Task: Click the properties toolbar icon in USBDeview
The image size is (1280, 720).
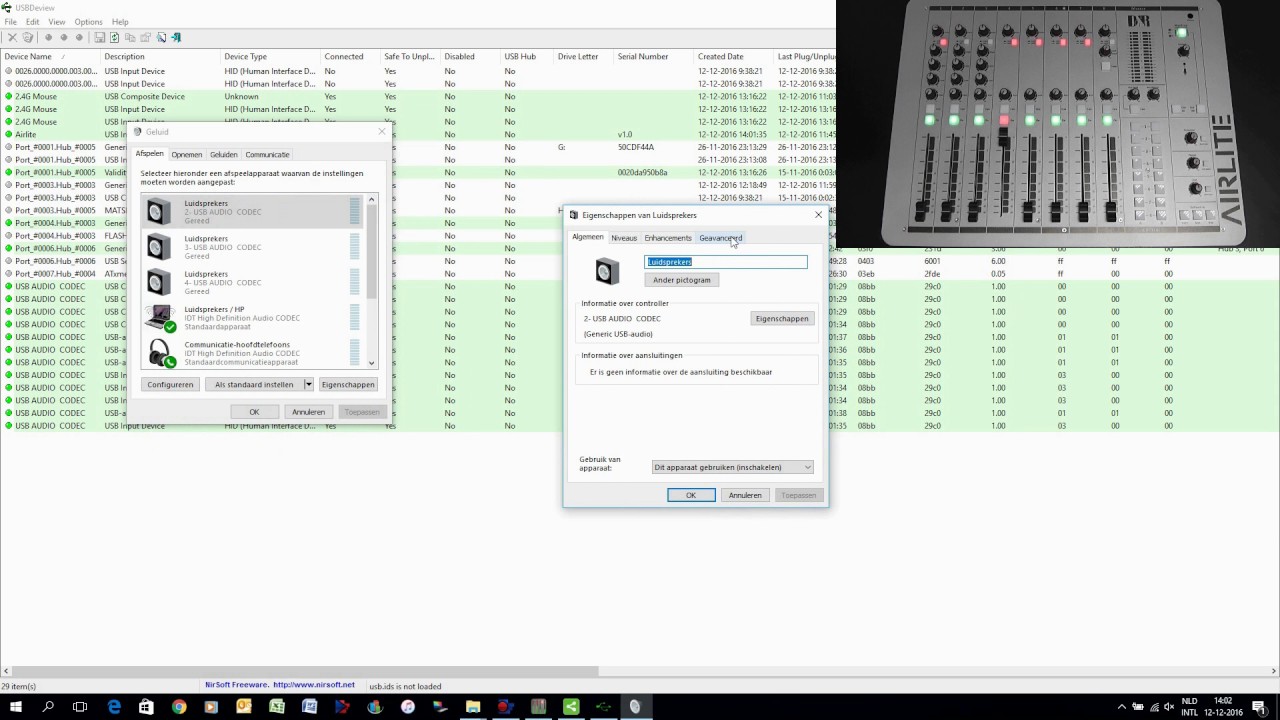Action: [146, 37]
